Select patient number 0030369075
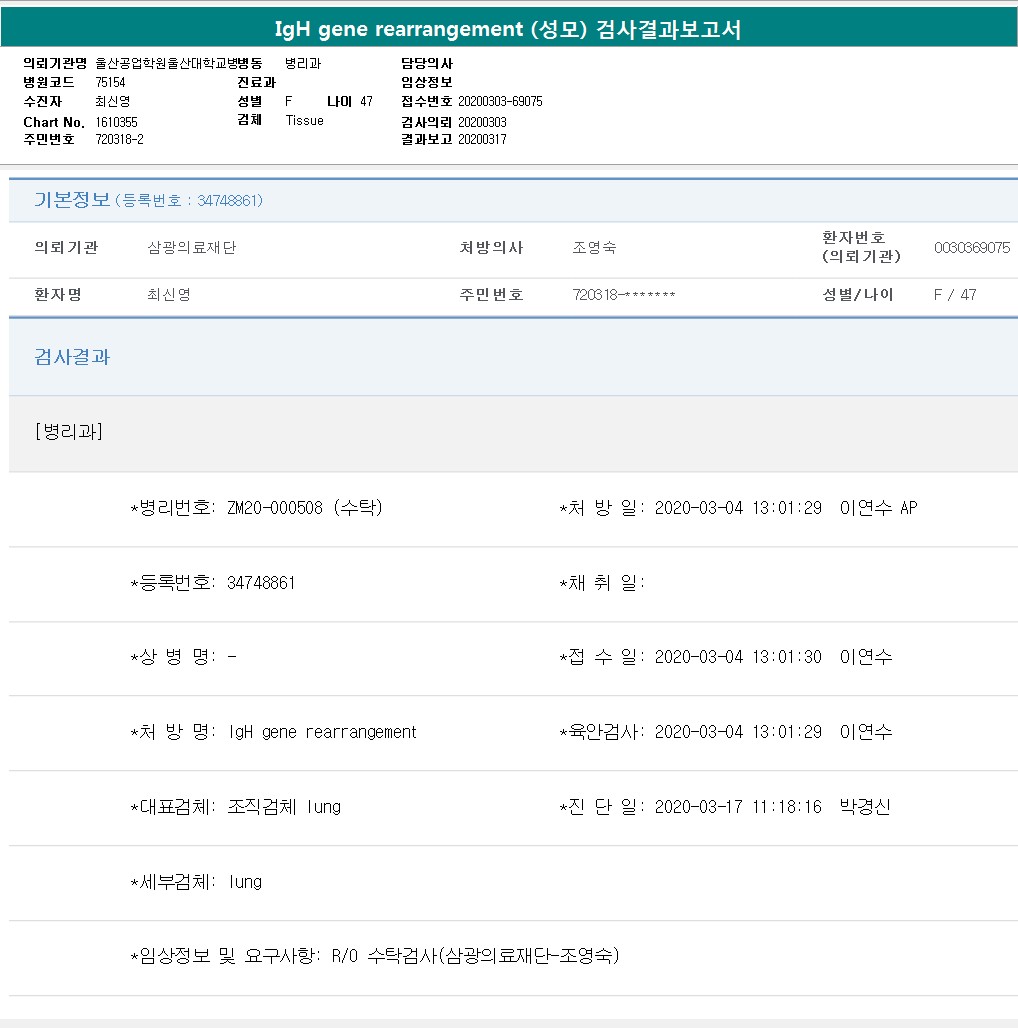The height and width of the screenshot is (1028, 1018). (971, 248)
